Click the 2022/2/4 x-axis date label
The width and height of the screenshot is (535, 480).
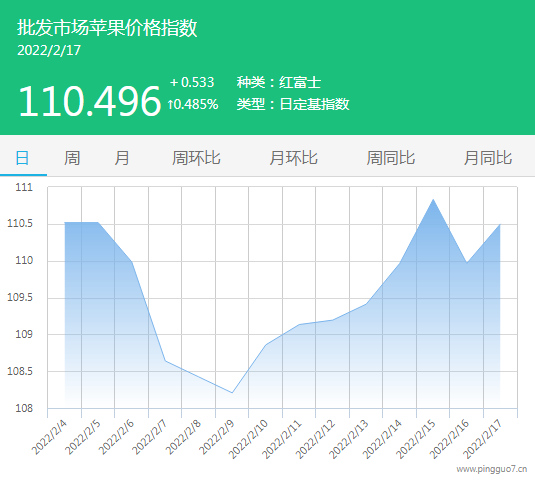49,438
